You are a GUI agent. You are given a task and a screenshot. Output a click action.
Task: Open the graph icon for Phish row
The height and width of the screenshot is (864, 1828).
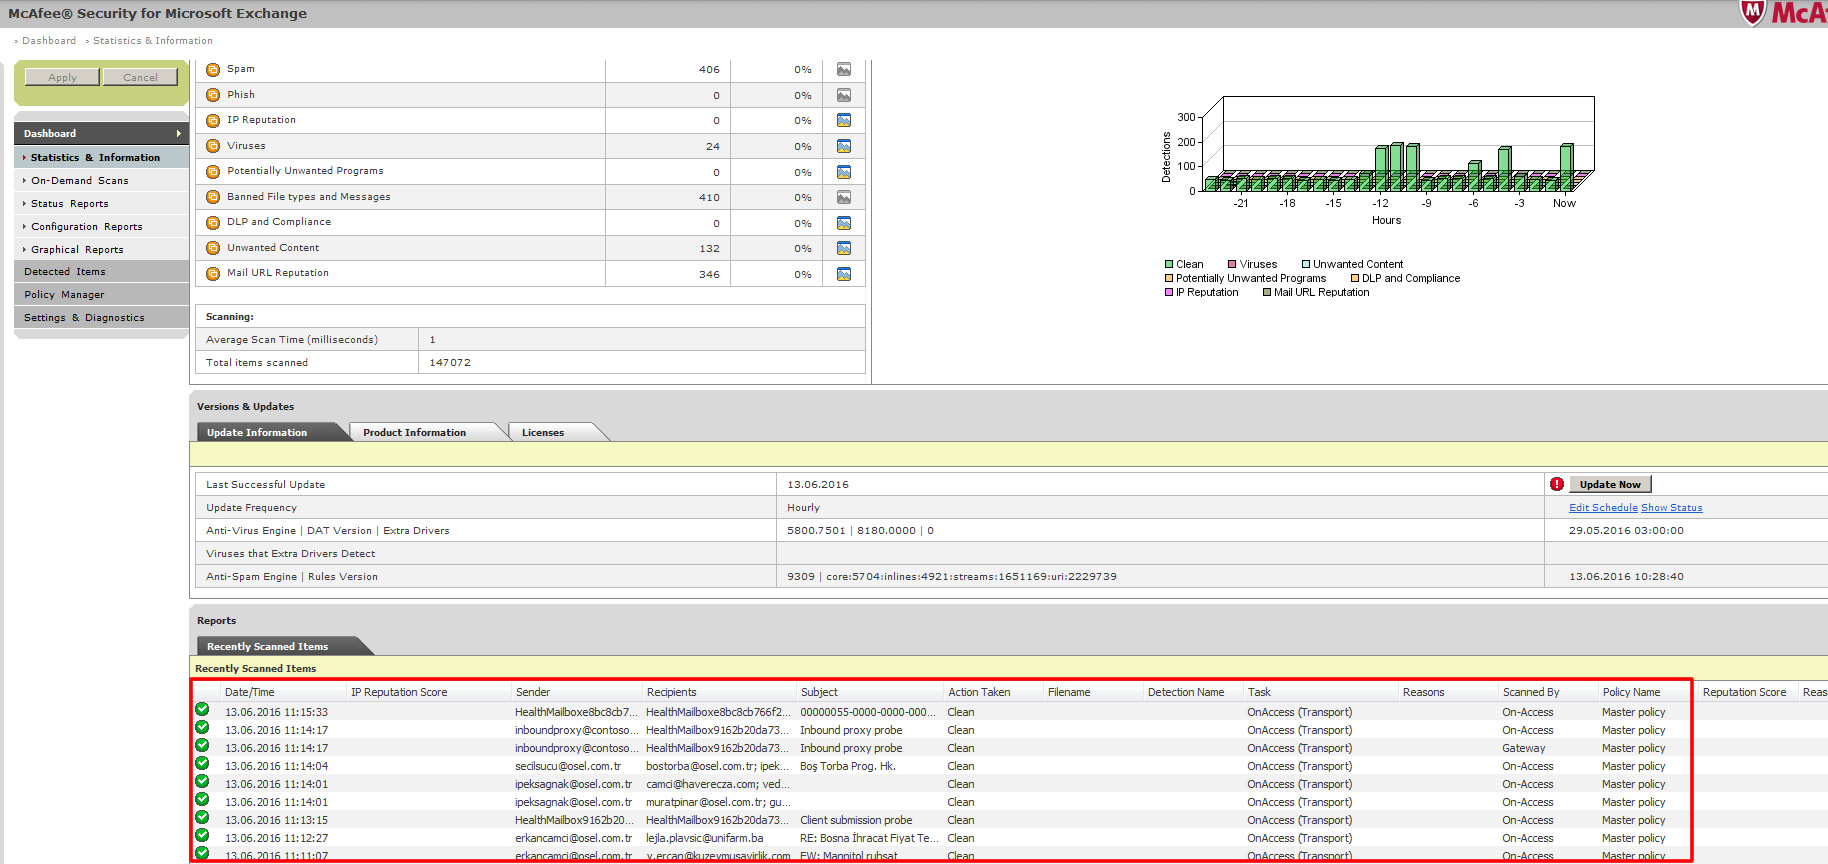844,95
